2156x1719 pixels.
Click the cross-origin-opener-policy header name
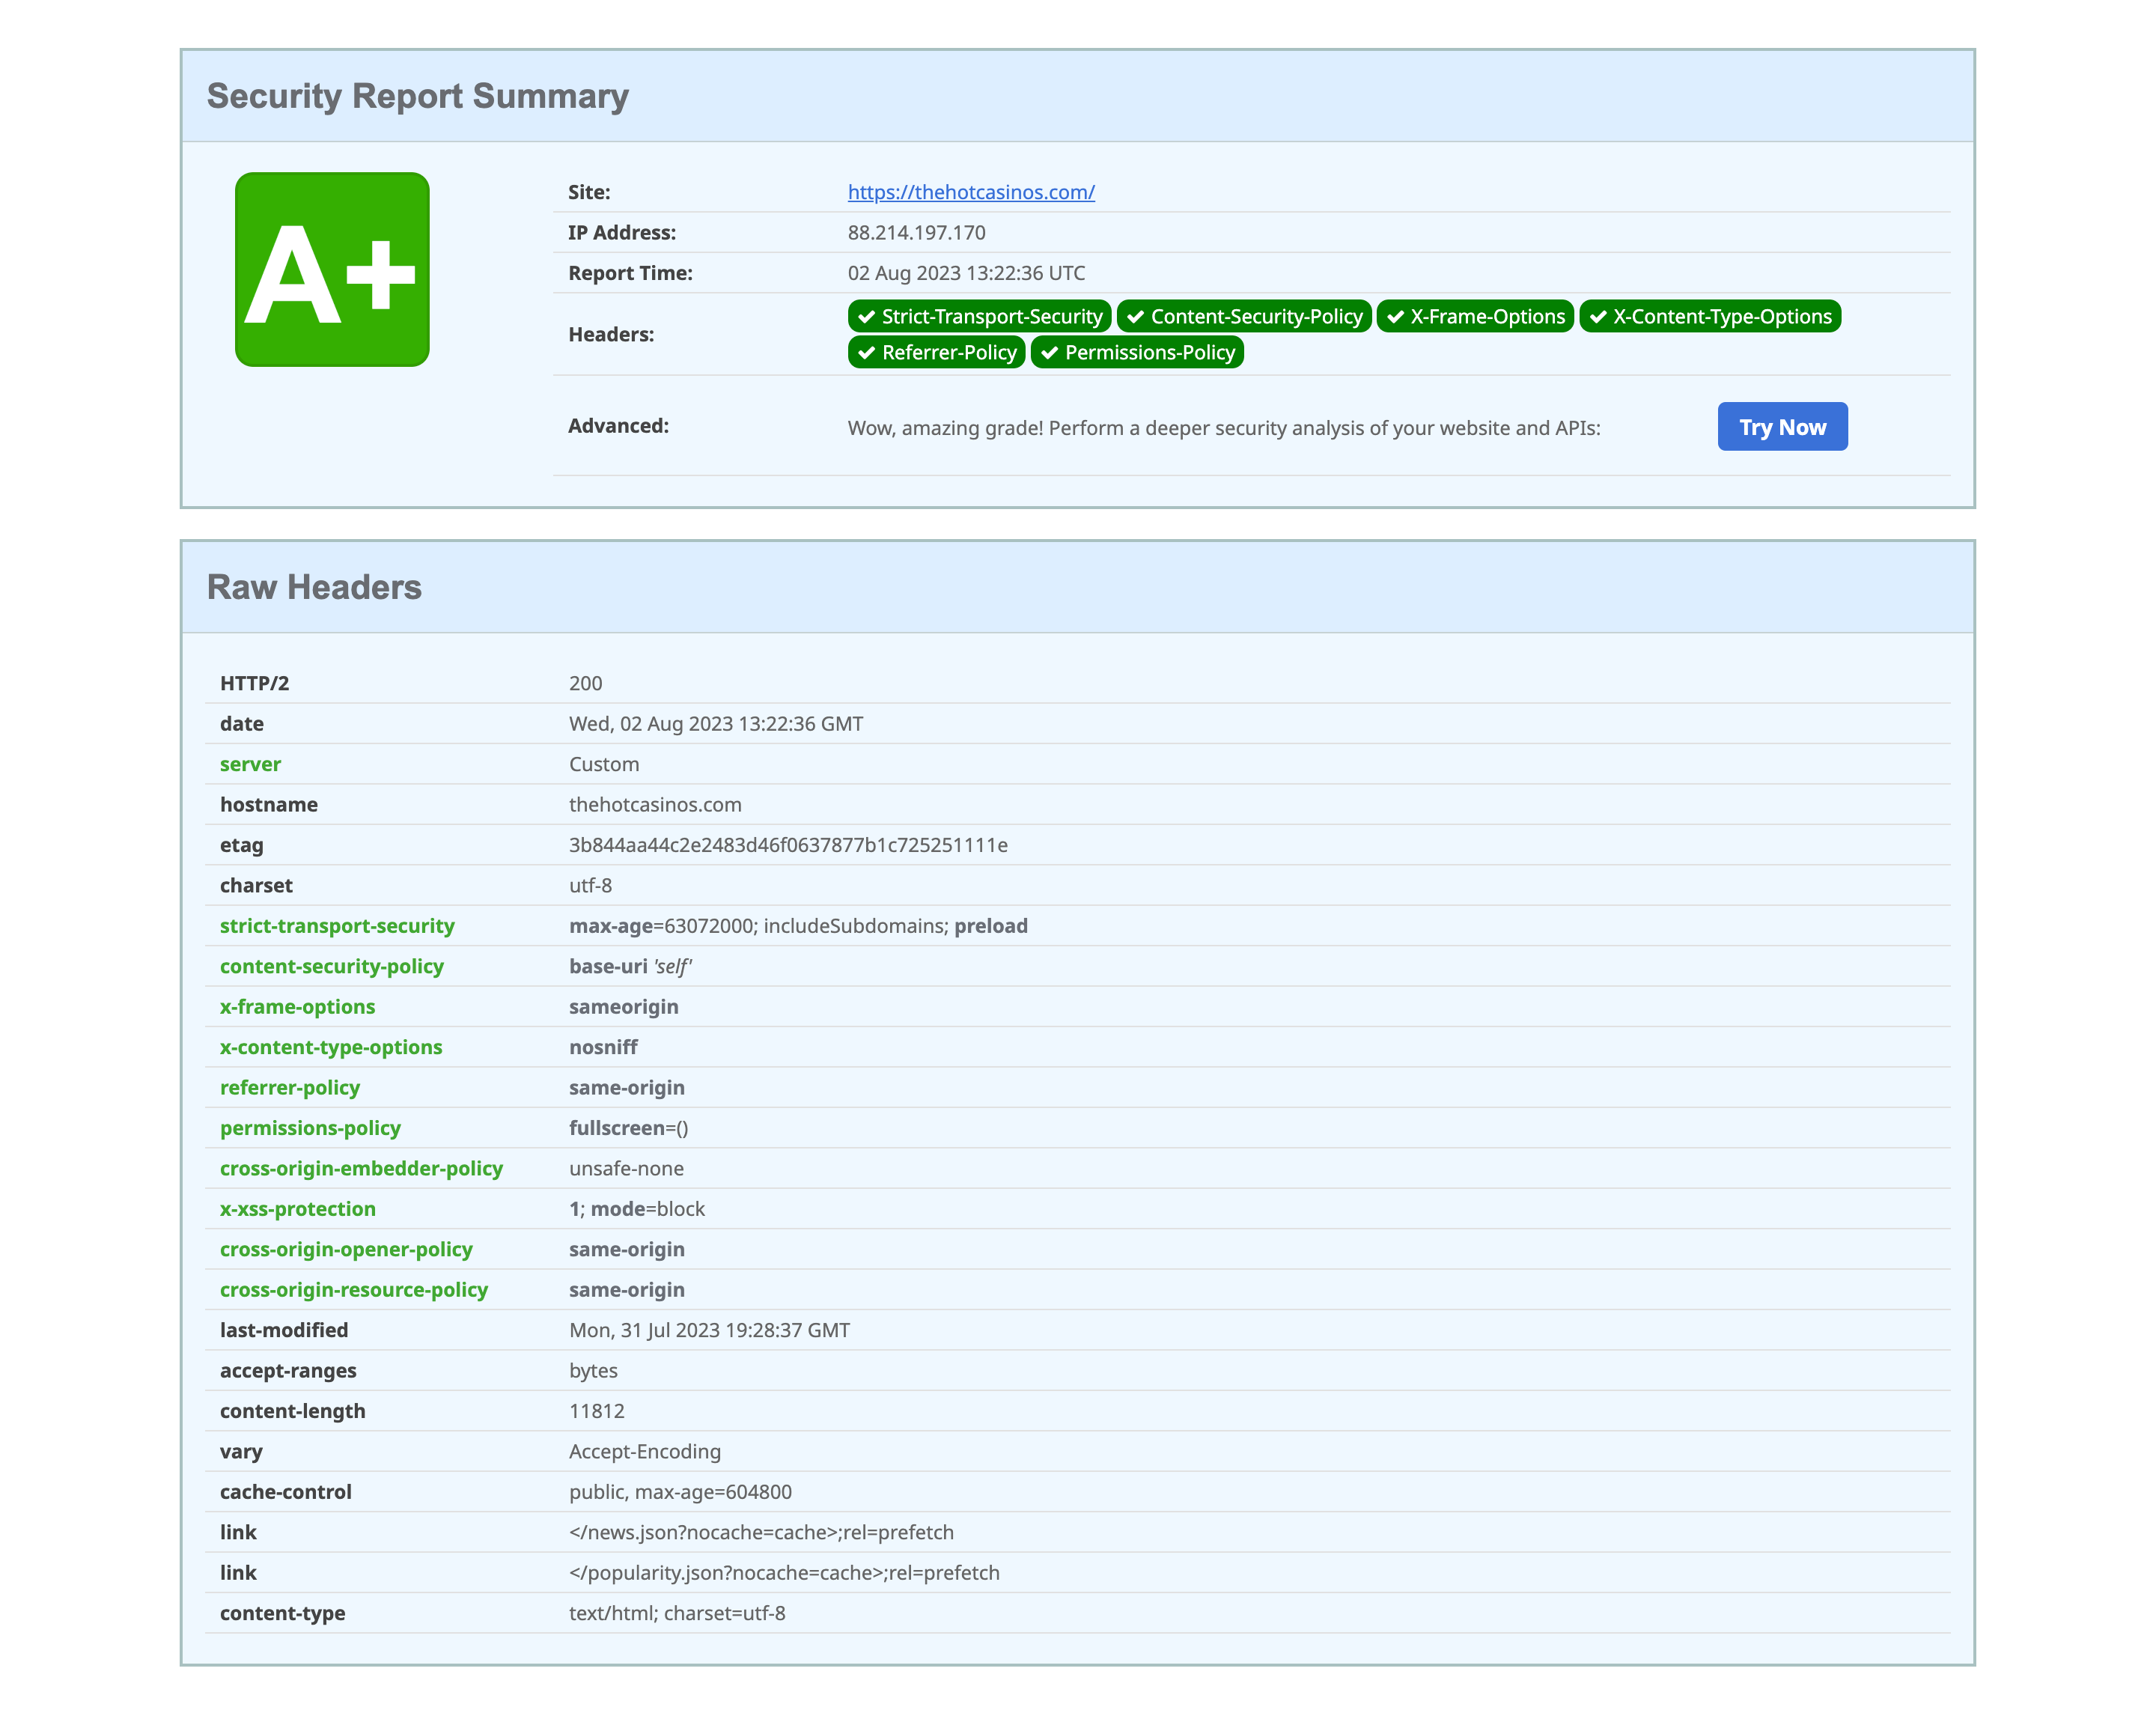point(346,1249)
